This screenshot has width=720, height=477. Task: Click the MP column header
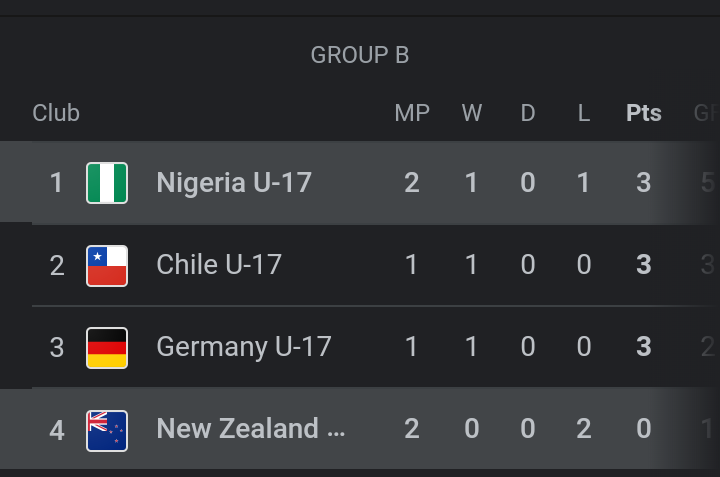coord(412,113)
